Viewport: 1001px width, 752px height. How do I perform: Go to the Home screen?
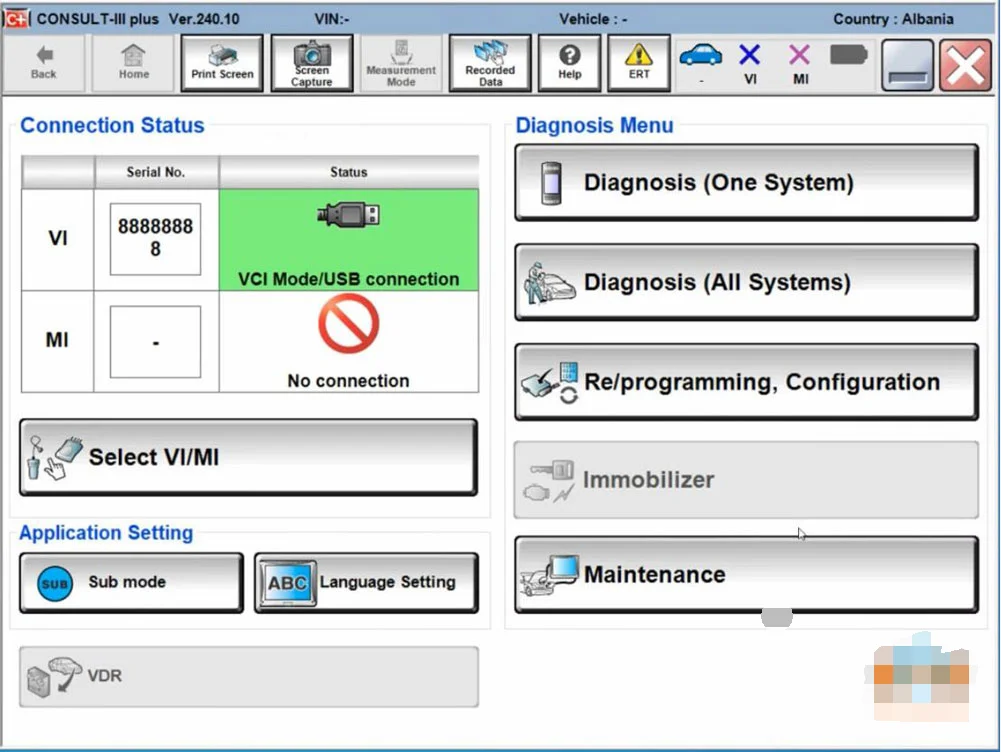(133, 62)
